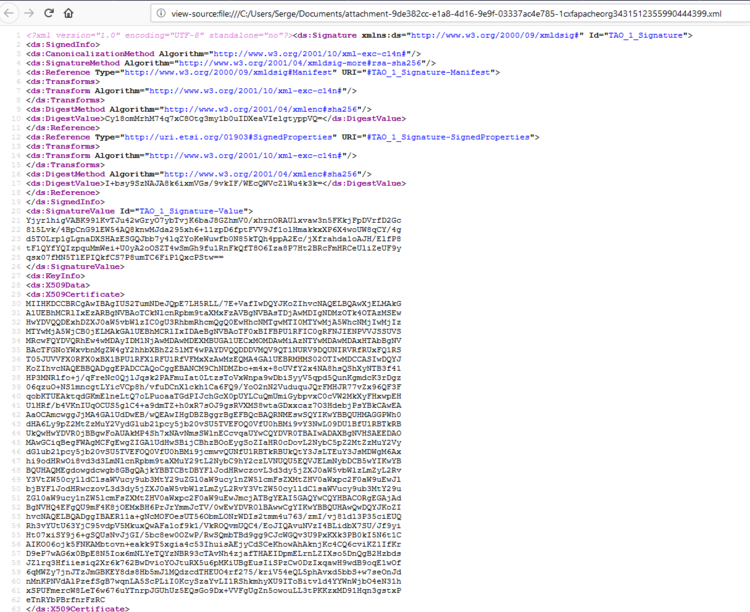Viewport: 750px width, 612px height.
Task: Click the TAO_1_Signature-Value Id on line 20
Action: tap(191, 211)
